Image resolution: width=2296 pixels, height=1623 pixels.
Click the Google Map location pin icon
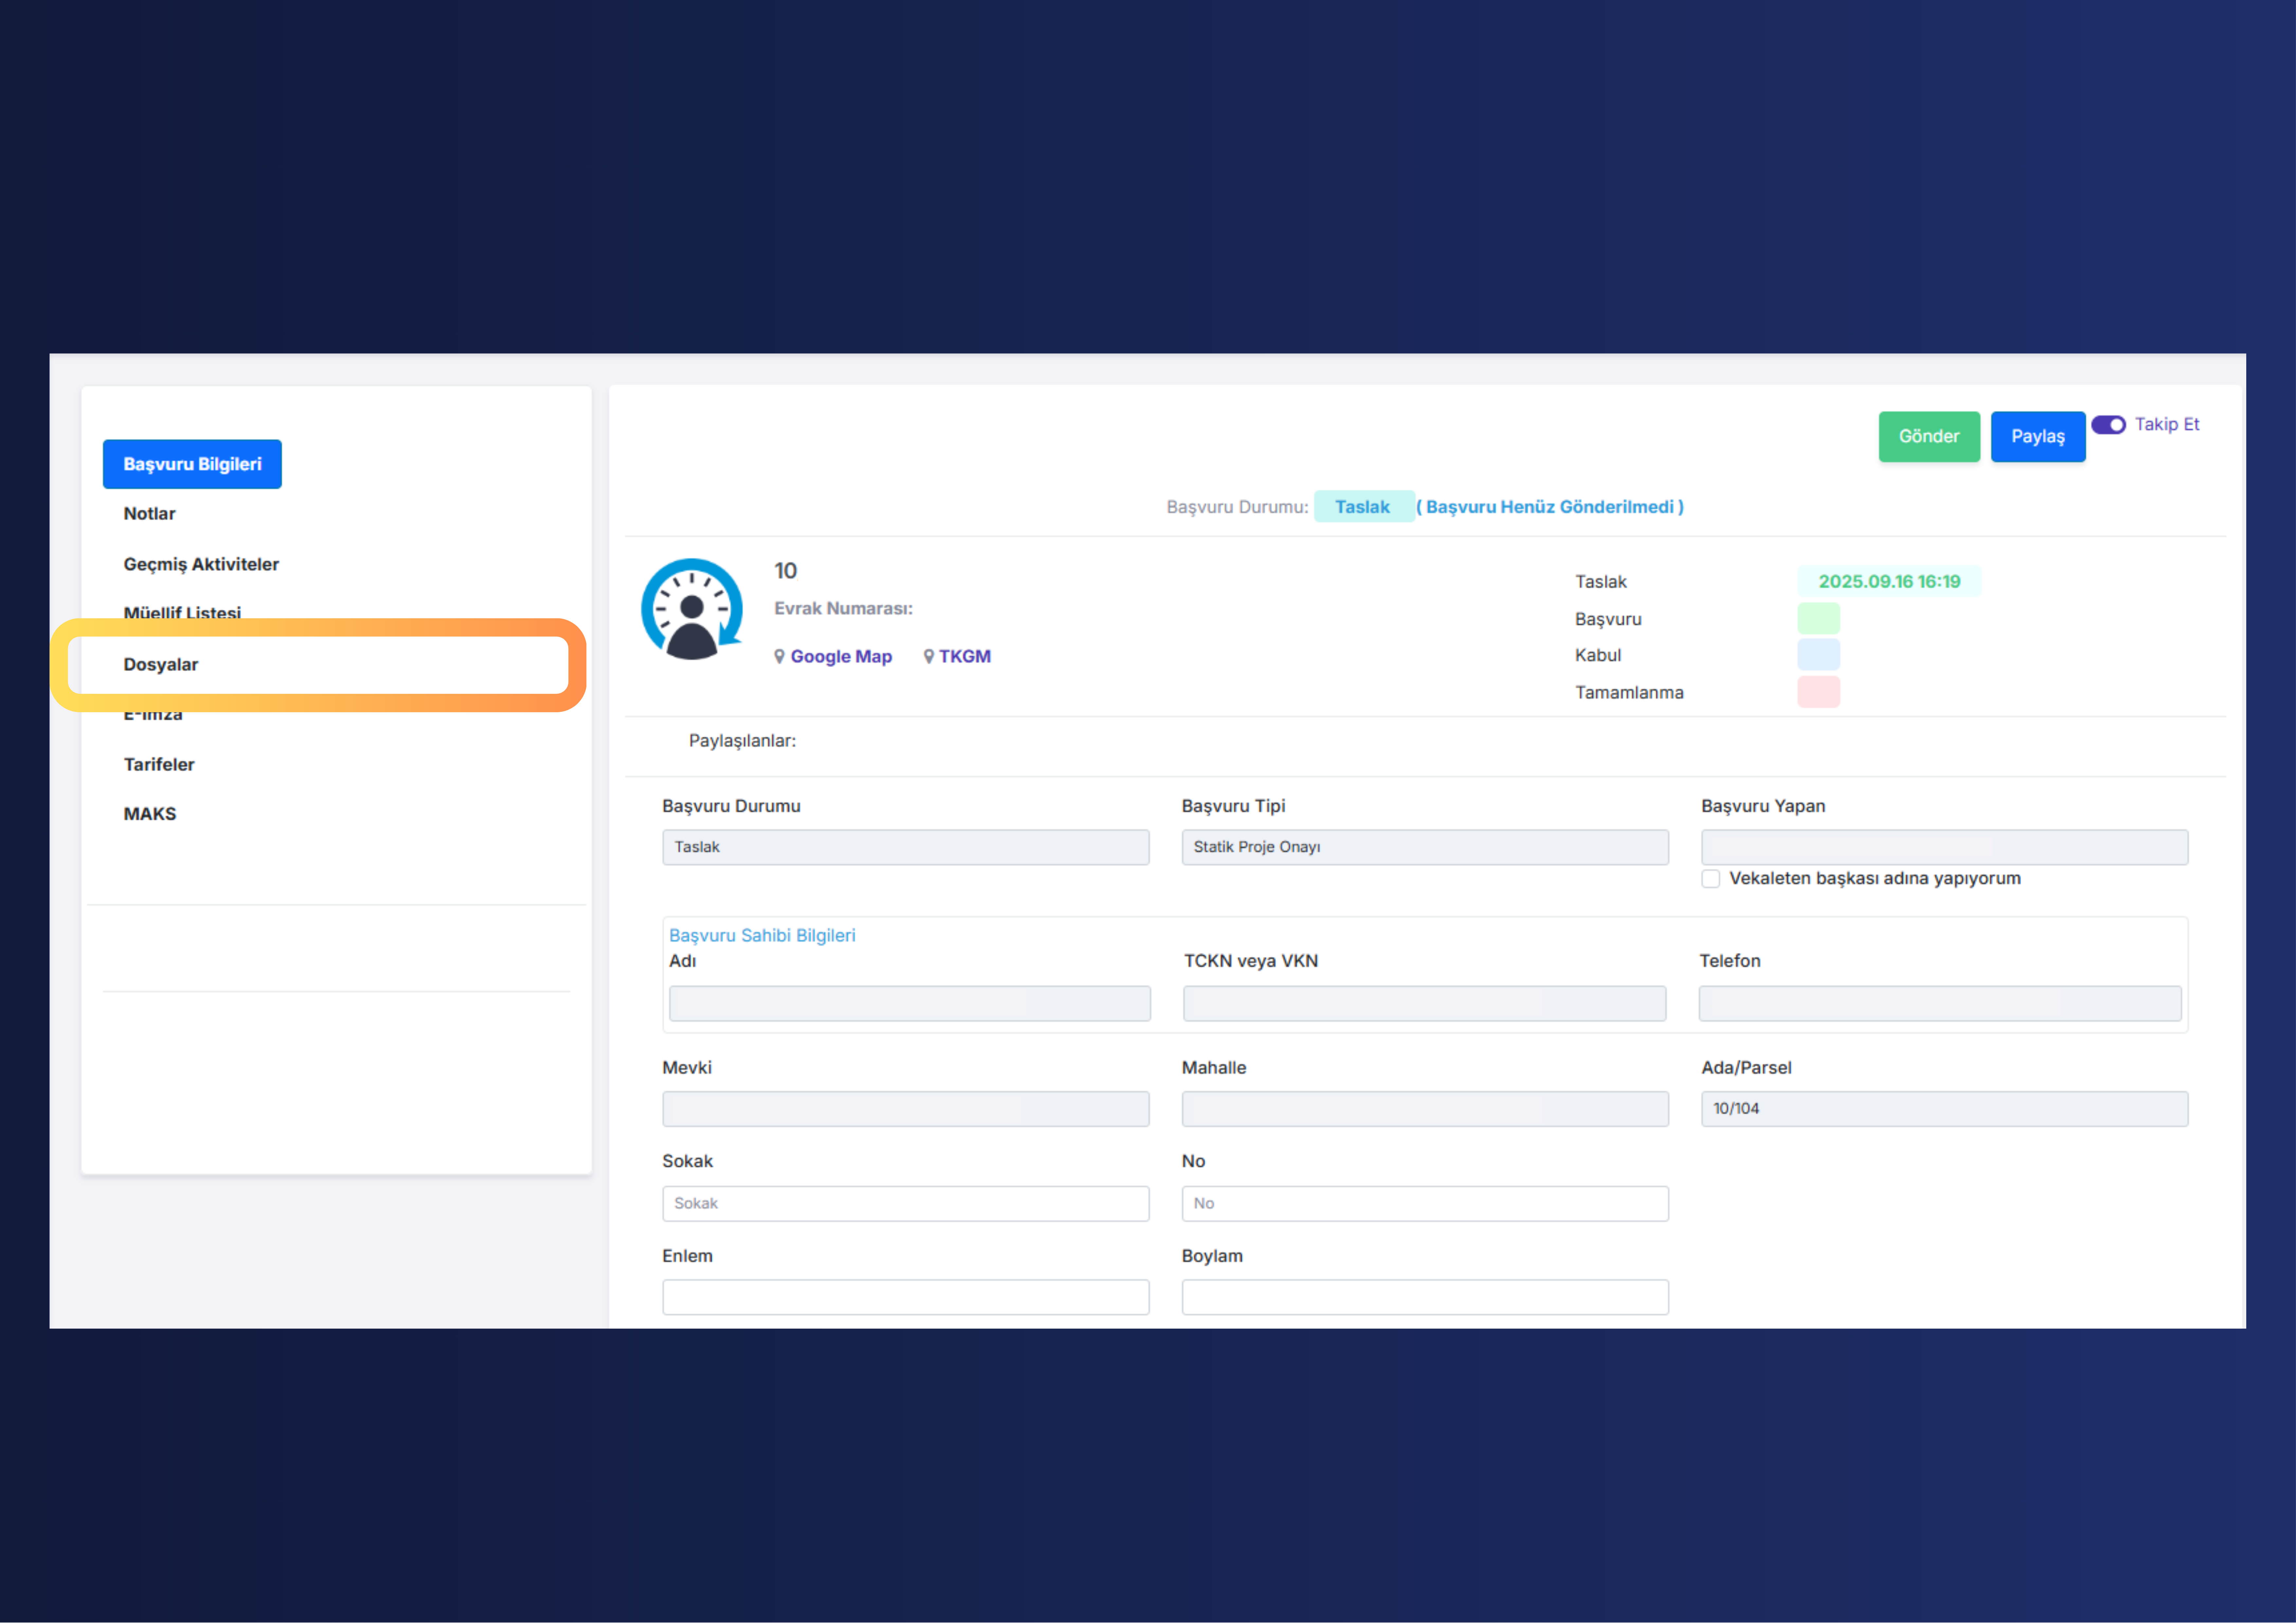[779, 657]
